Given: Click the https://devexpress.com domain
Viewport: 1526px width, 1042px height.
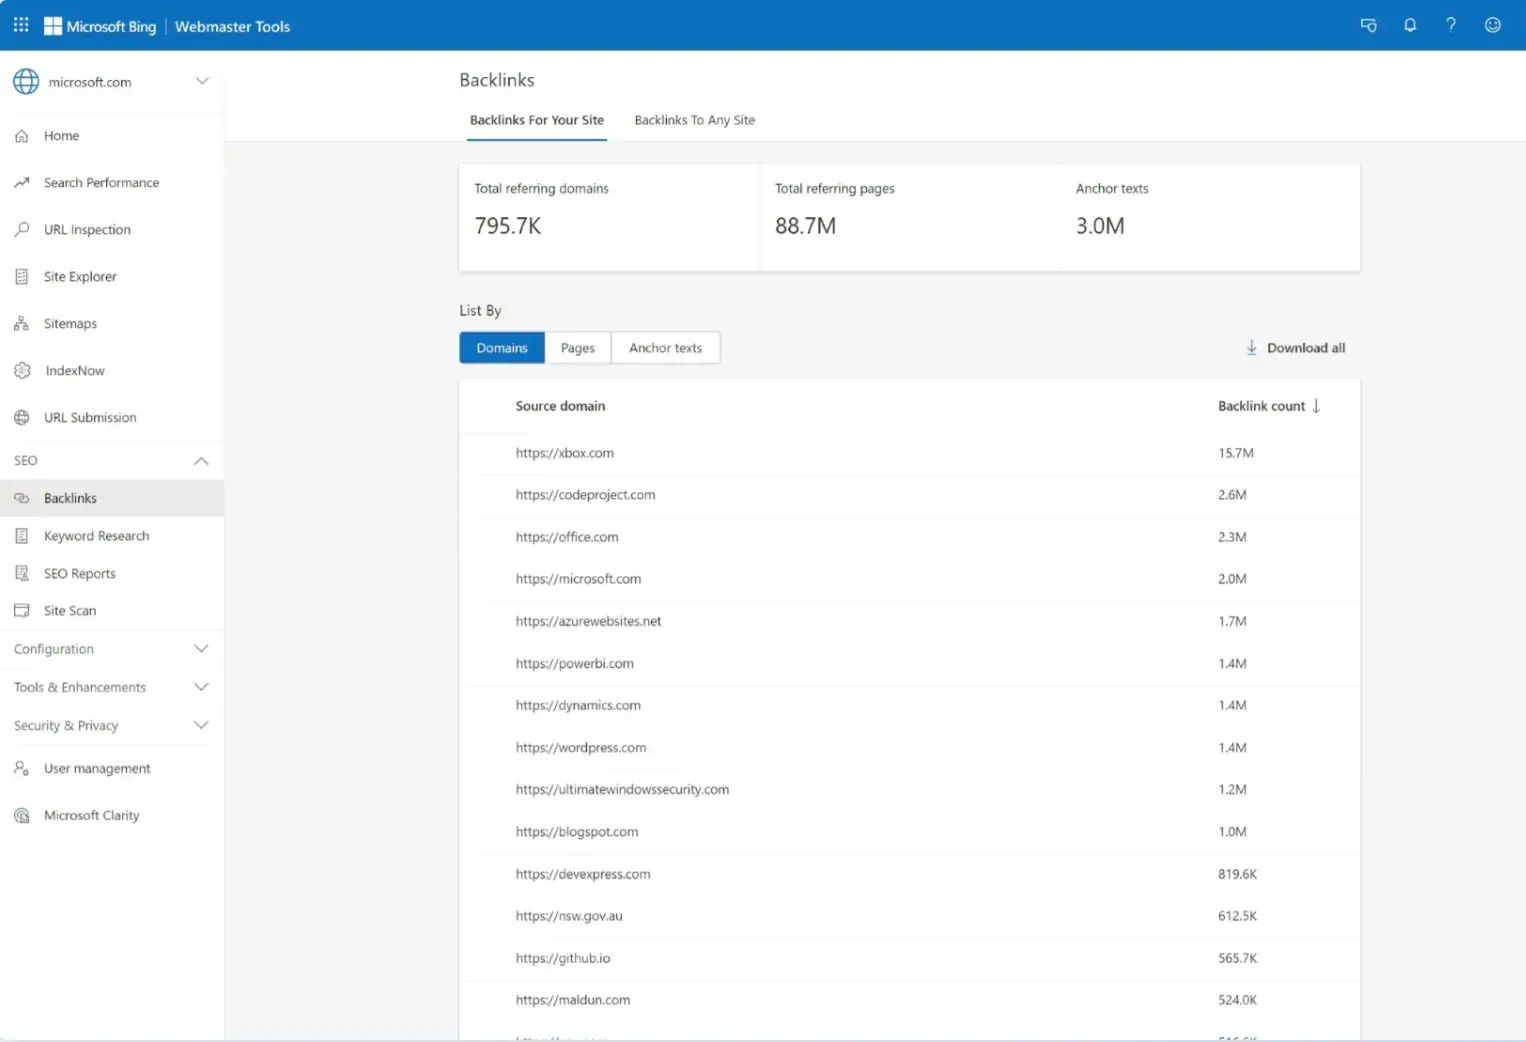Looking at the screenshot, I should [583, 874].
